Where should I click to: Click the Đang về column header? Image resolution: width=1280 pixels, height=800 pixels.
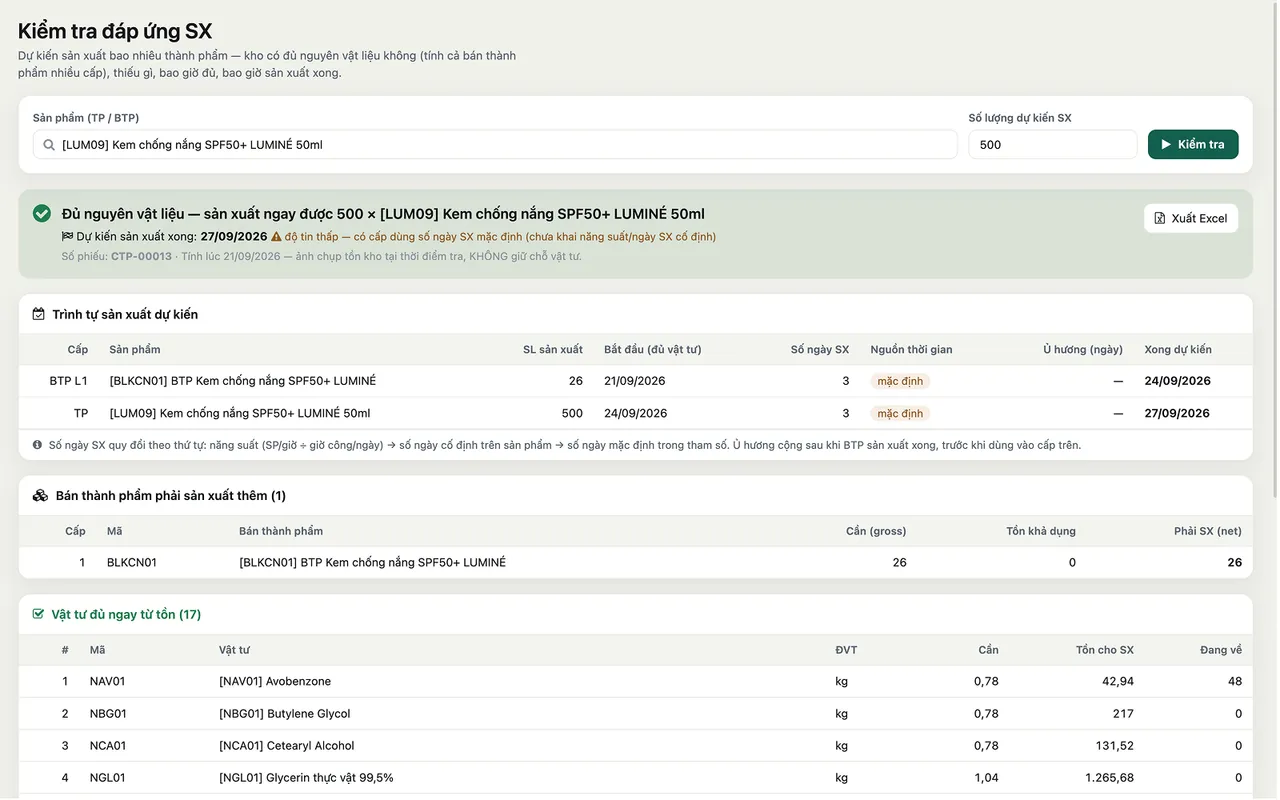point(1221,650)
